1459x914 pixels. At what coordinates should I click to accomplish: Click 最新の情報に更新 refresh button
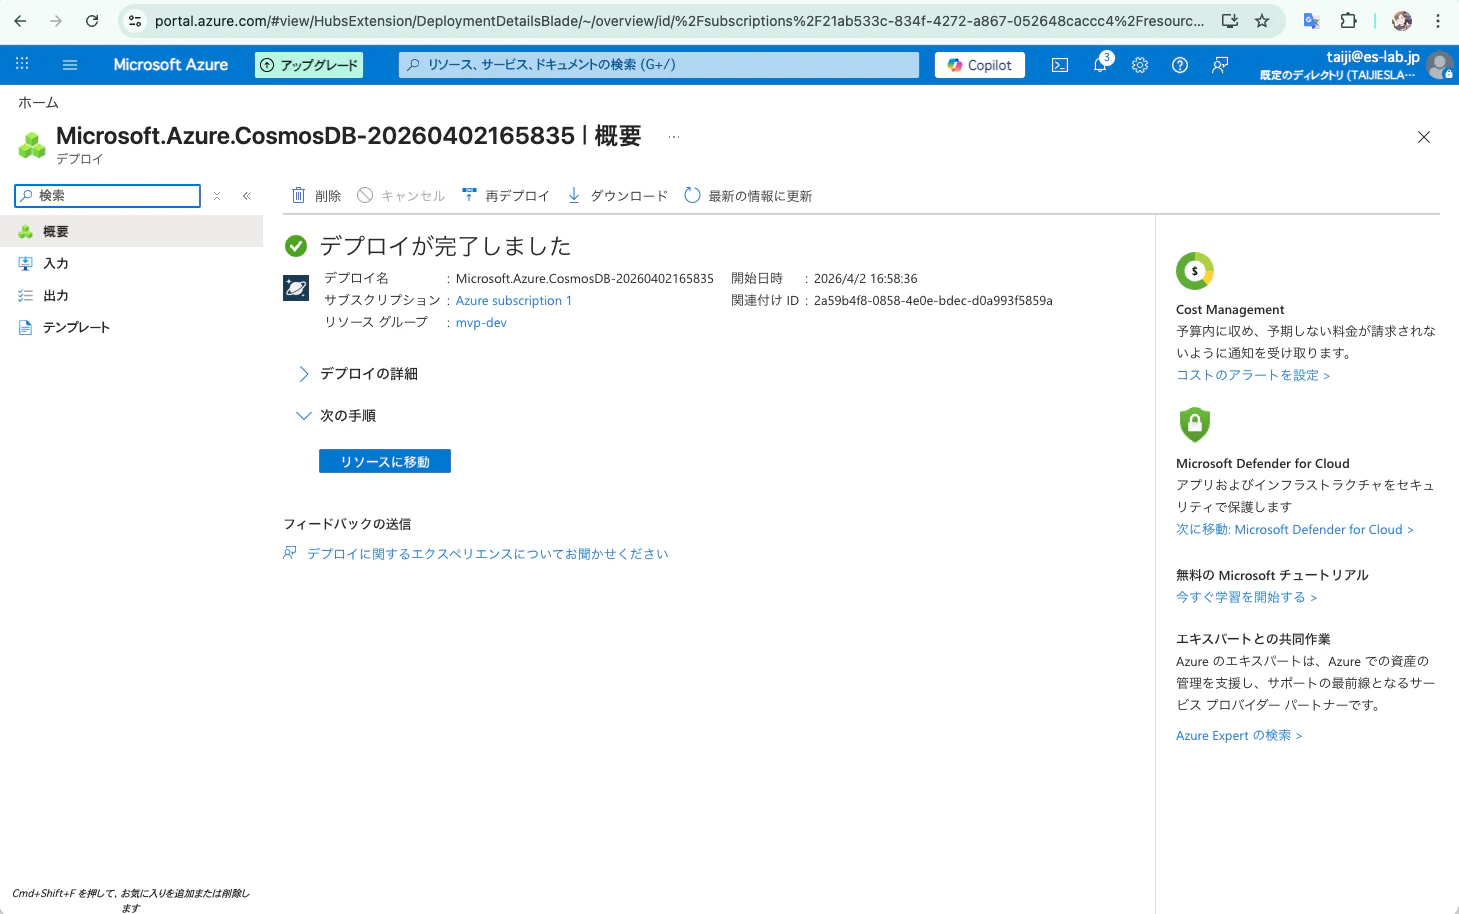click(x=748, y=196)
